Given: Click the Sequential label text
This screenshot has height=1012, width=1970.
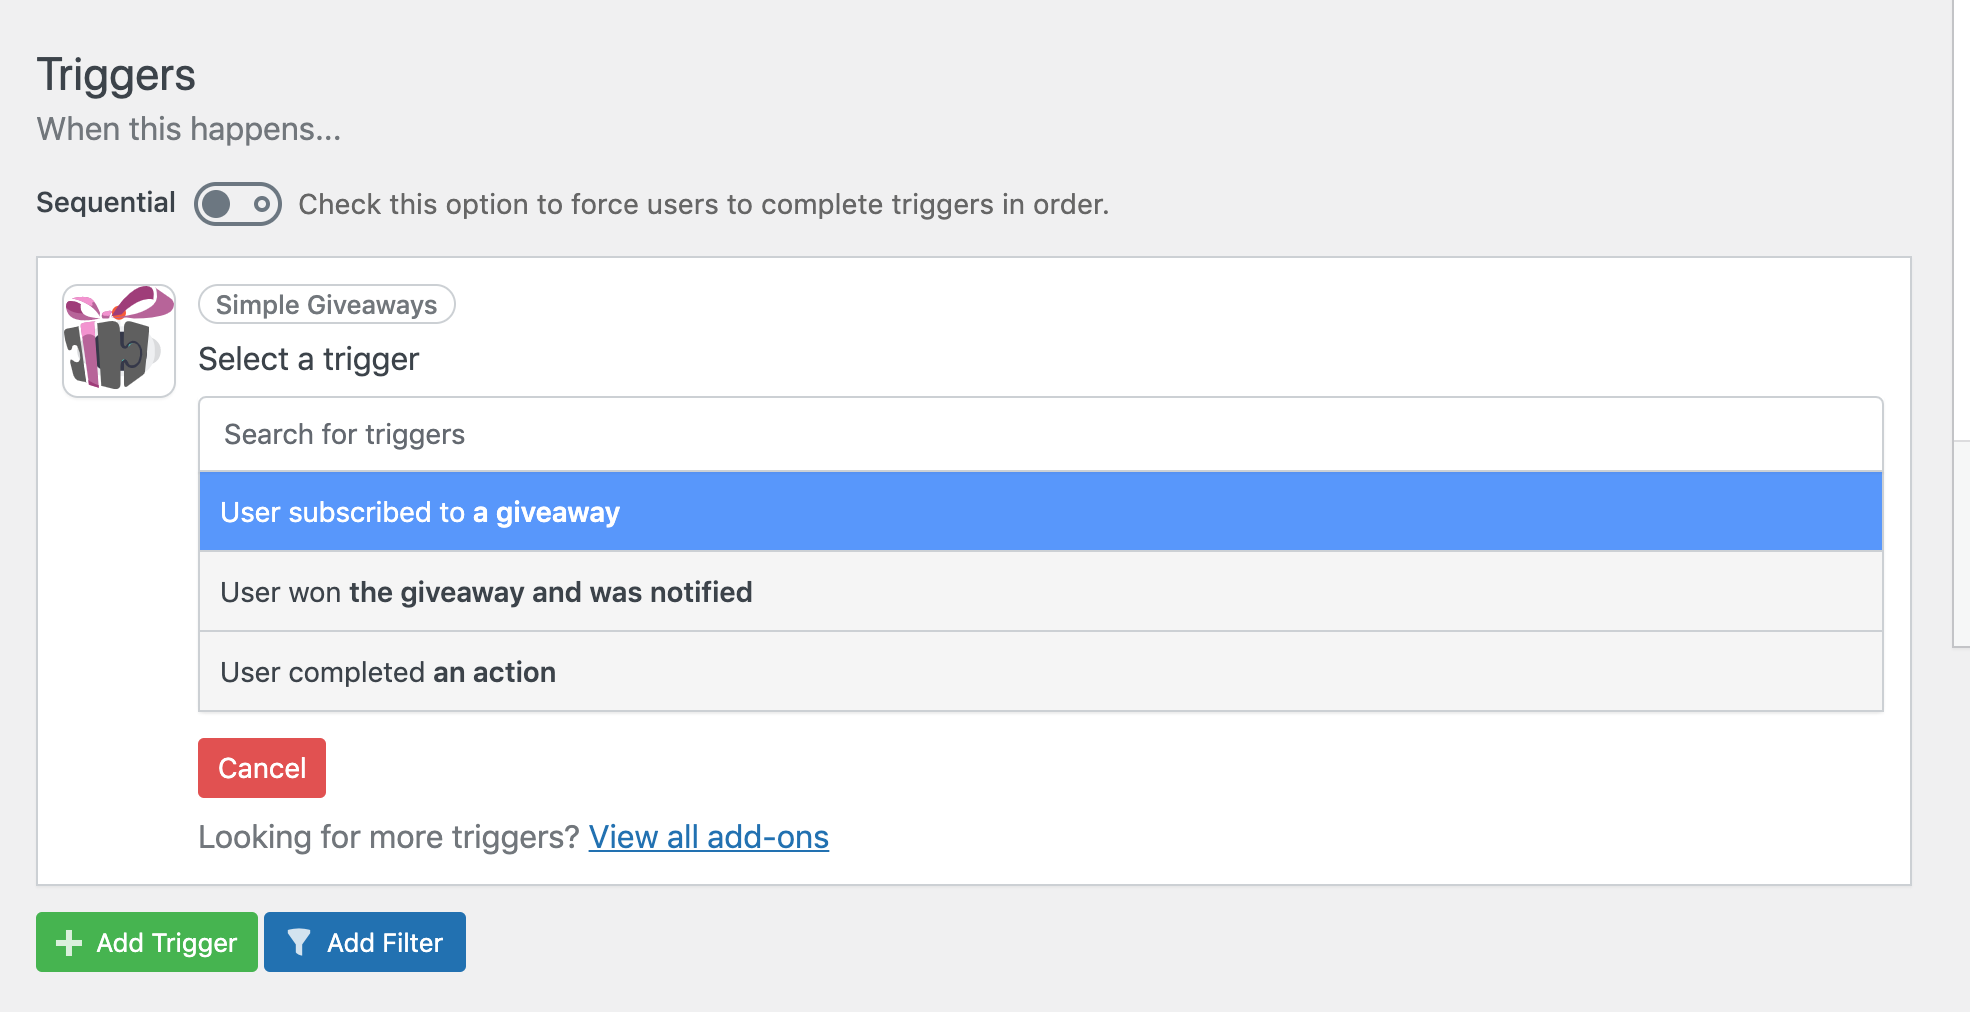Looking at the screenshot, I should click(x=106, y=201).
